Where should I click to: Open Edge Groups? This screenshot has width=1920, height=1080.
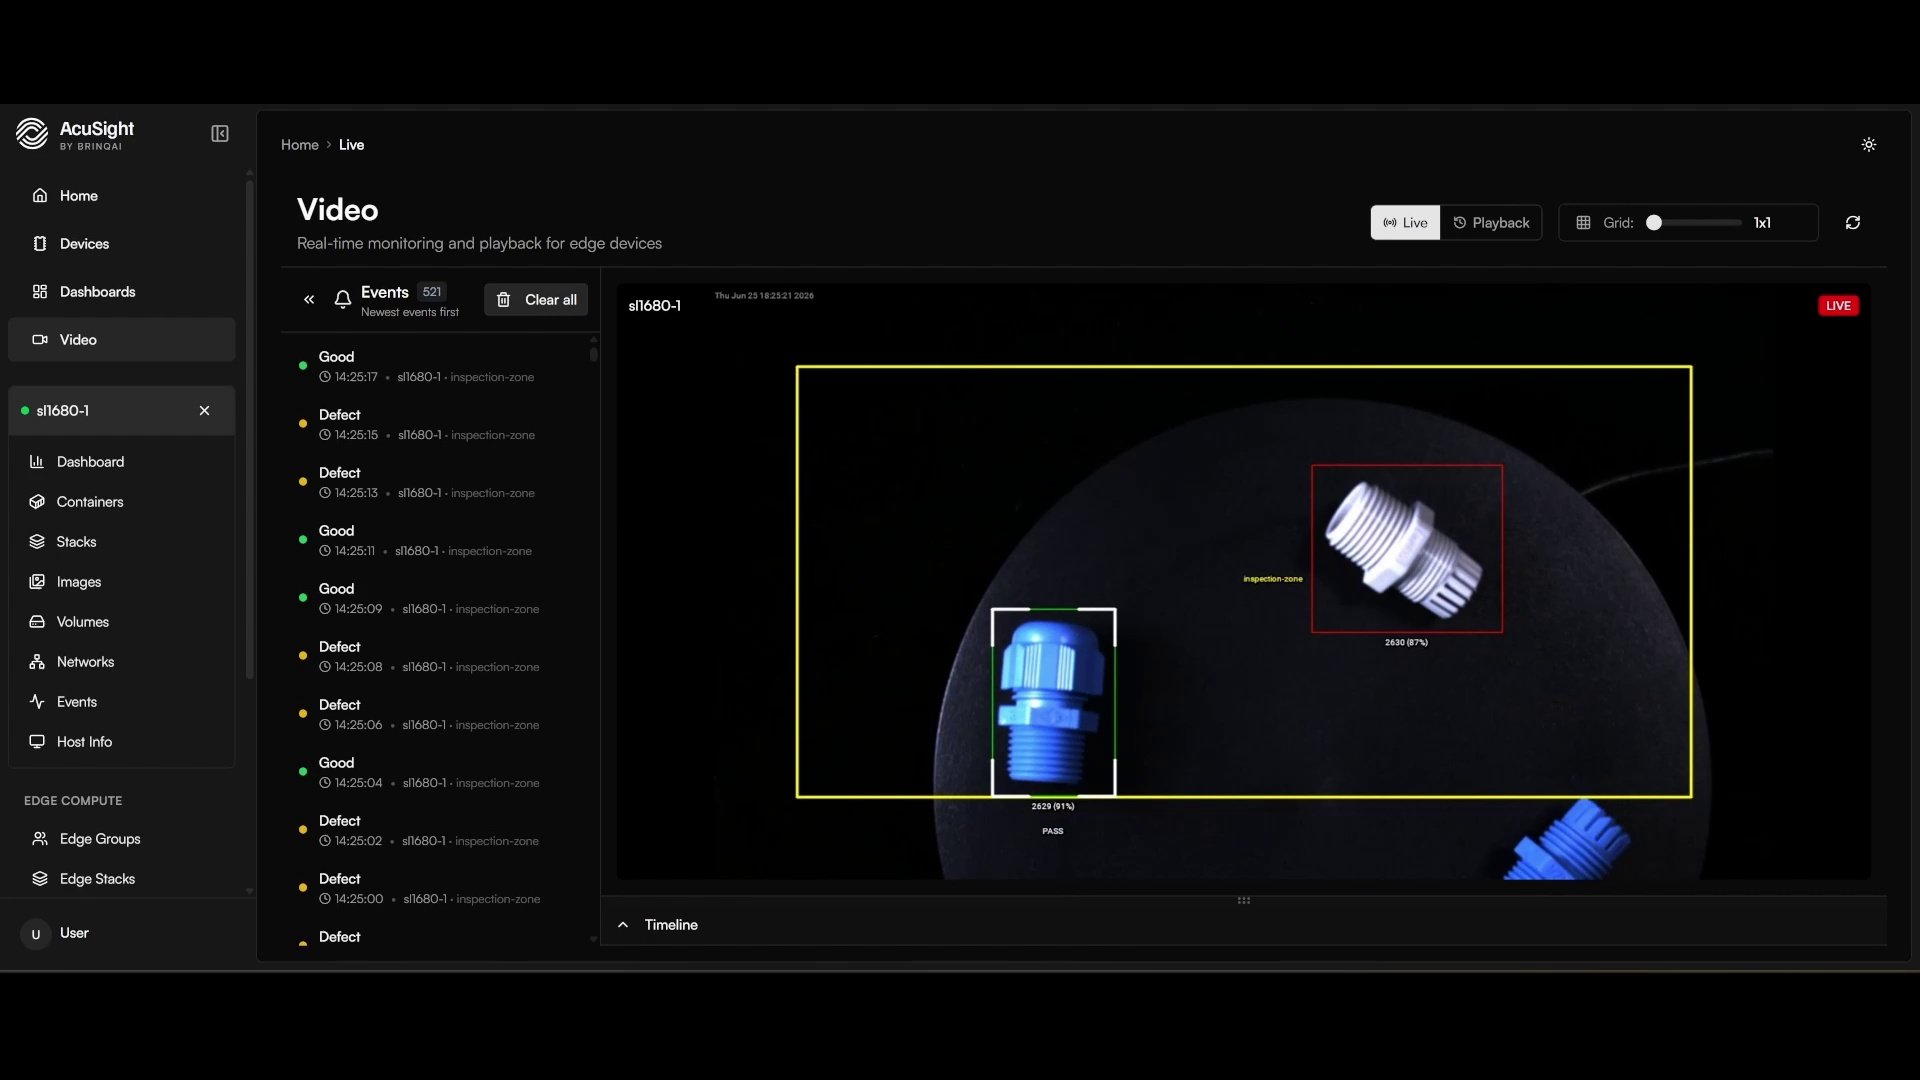tap(122, 839)
